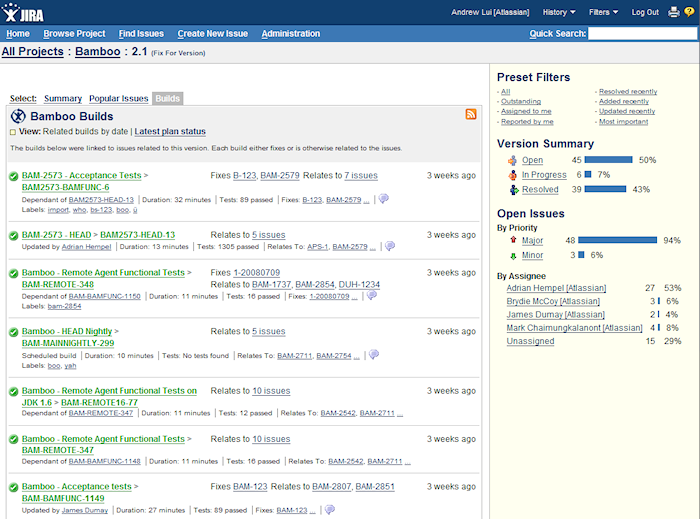Click the green Minor priority arrow icon
700x519 pixels.
[x=513, y=256]
